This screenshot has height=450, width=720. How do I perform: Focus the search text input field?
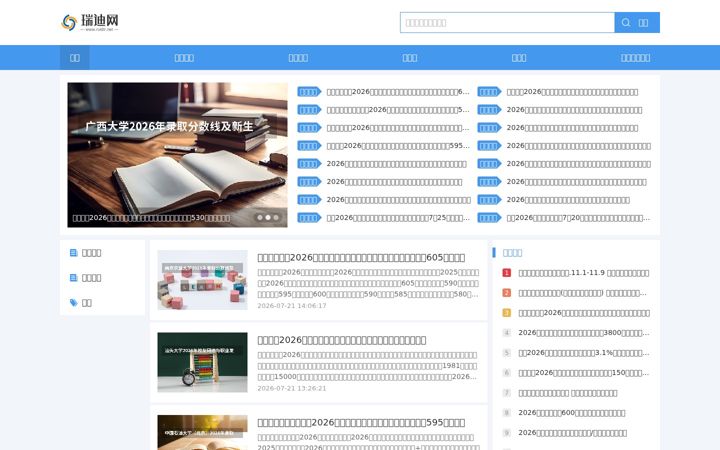pyautogui.click(x=507, y=22)
